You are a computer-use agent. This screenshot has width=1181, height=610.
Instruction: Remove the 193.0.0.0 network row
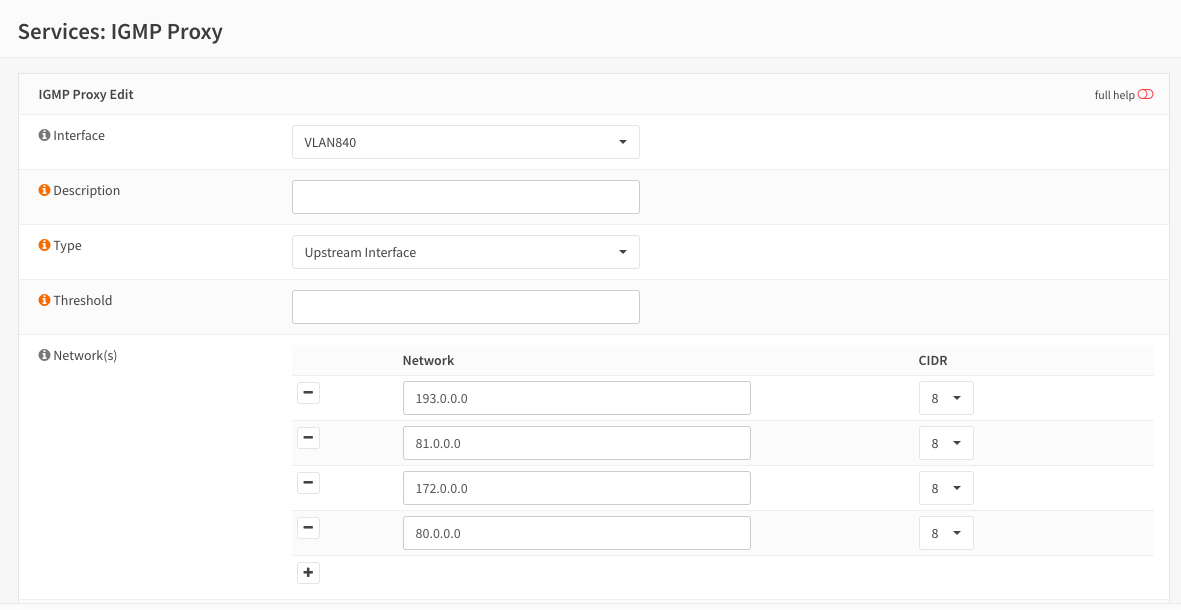coord(308,394)
